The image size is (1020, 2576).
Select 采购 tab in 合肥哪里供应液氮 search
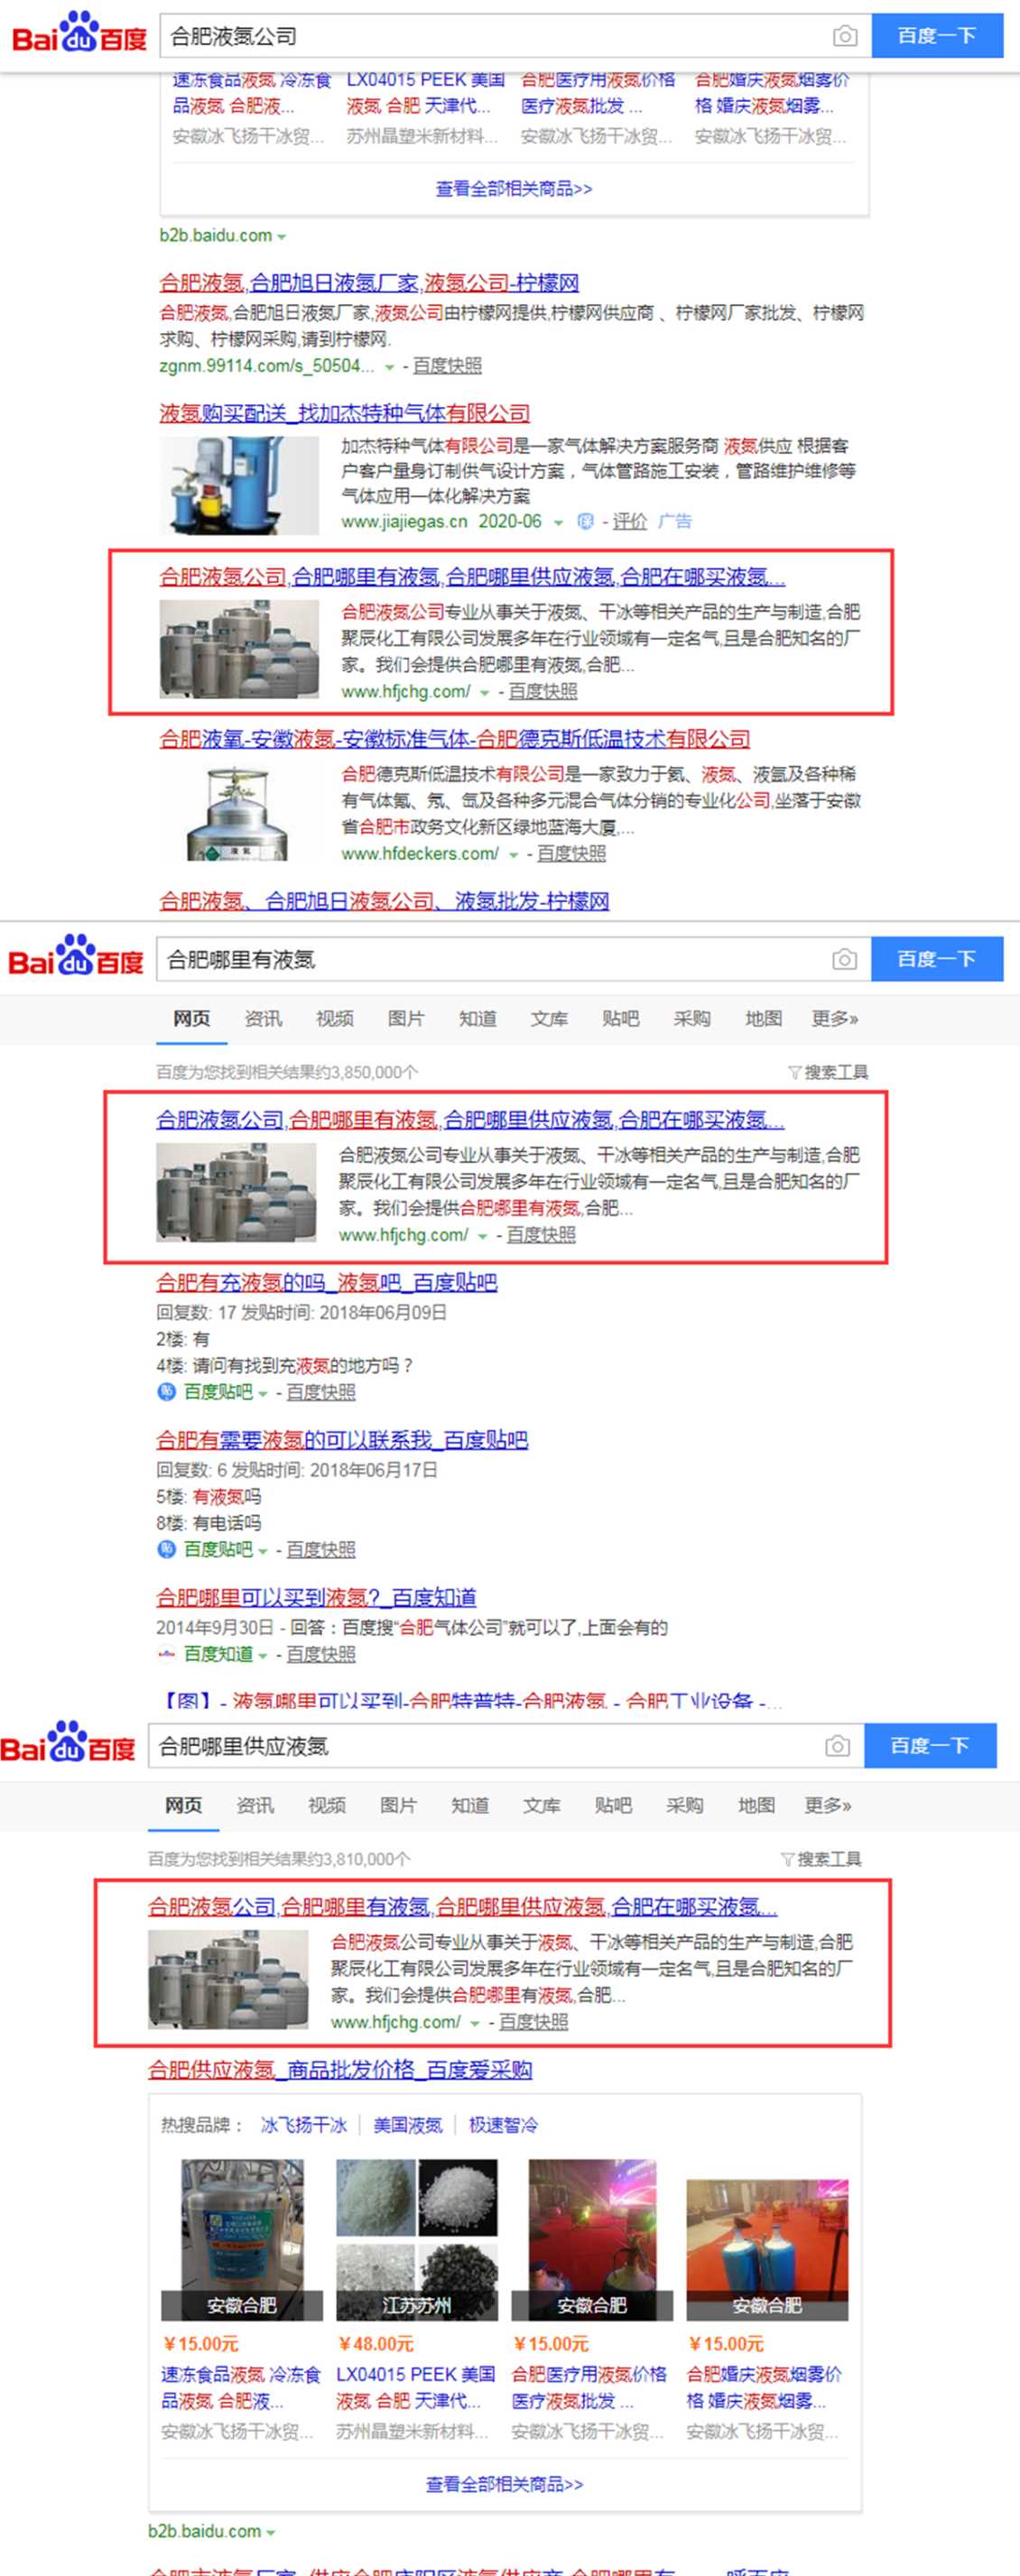tap(685, 1805)
